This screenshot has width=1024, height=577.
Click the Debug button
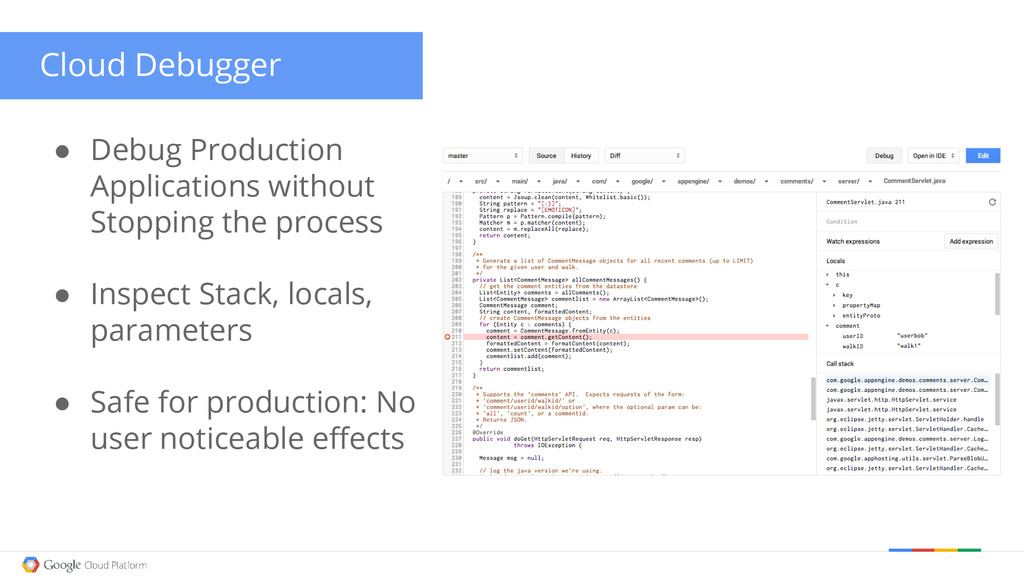pyautogui.click(x=884, y=156)
